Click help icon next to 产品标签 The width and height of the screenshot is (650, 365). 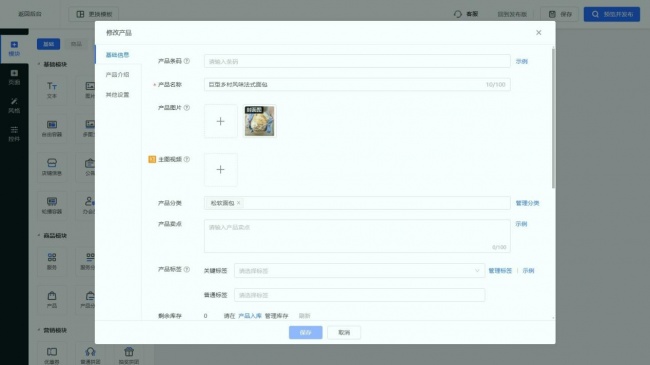tap(187, 269)
